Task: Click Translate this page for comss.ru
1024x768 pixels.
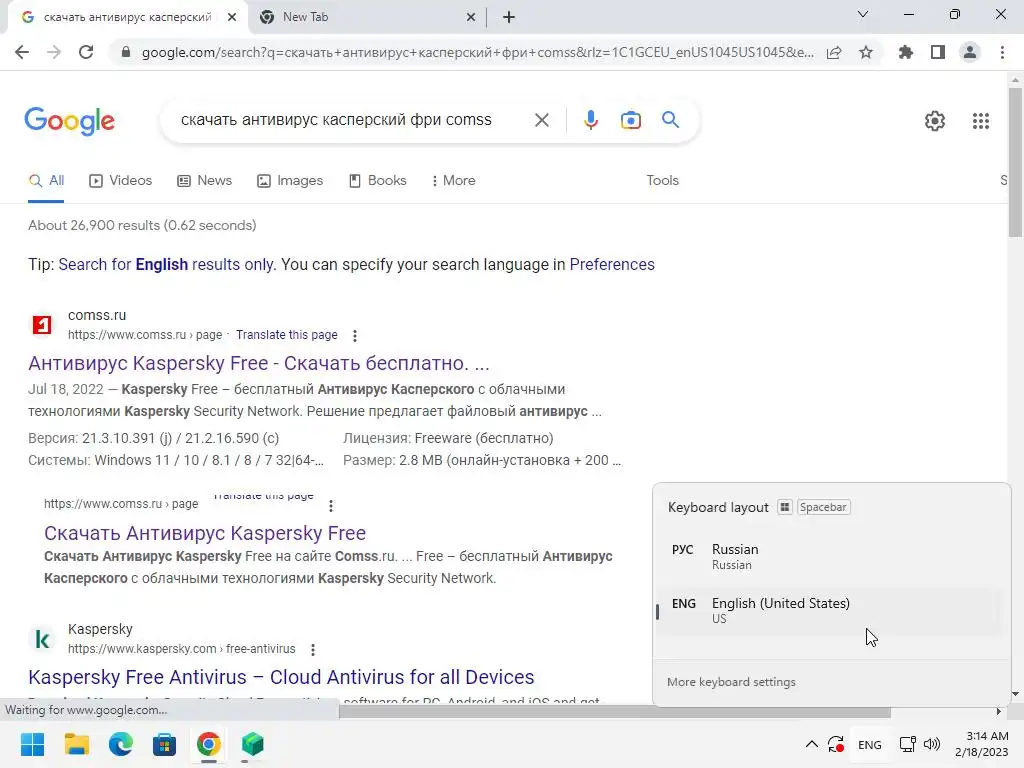Action: (x=287, y=335)
